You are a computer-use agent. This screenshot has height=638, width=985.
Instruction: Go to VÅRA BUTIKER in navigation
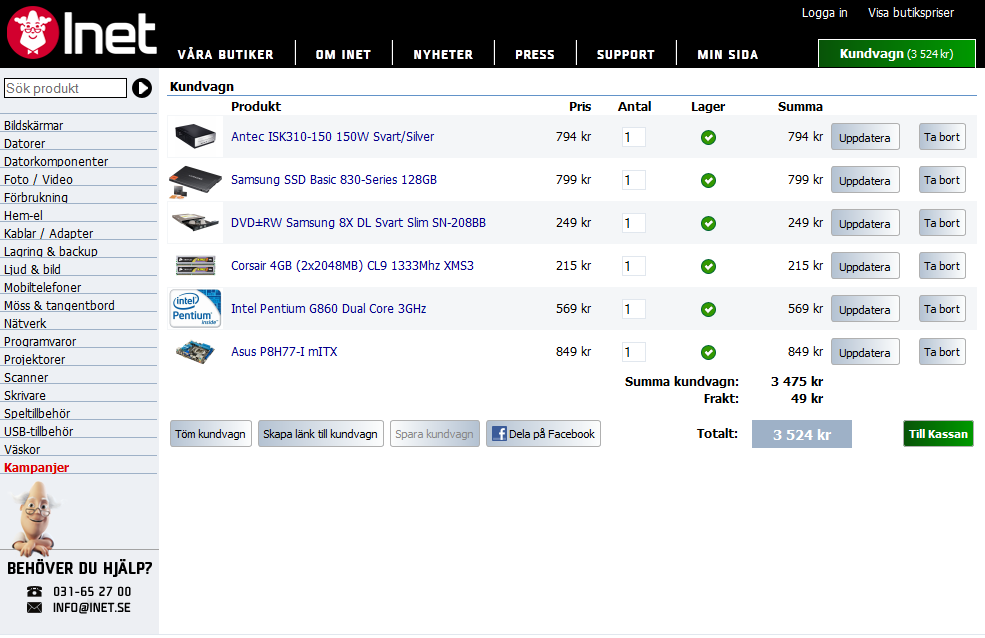pyautogui.click(x=226, y=55)
